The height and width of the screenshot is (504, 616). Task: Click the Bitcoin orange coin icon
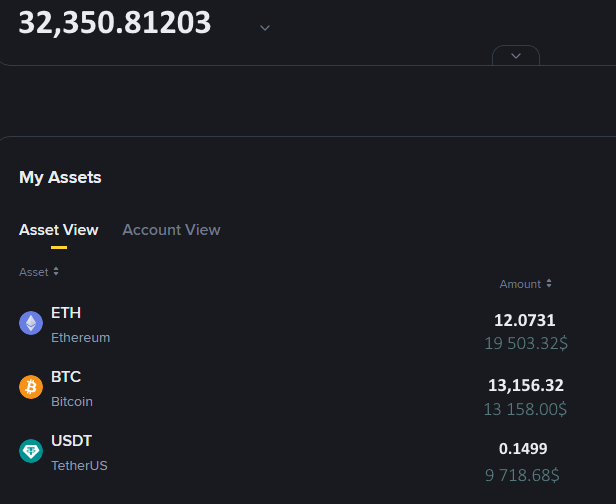pyautogui.click(x=31, y=387)
